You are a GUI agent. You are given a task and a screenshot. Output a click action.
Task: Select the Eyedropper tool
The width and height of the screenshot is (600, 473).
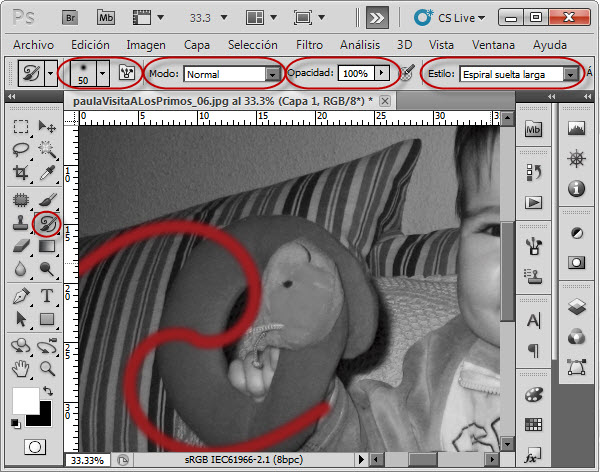(x=47, y=173)
